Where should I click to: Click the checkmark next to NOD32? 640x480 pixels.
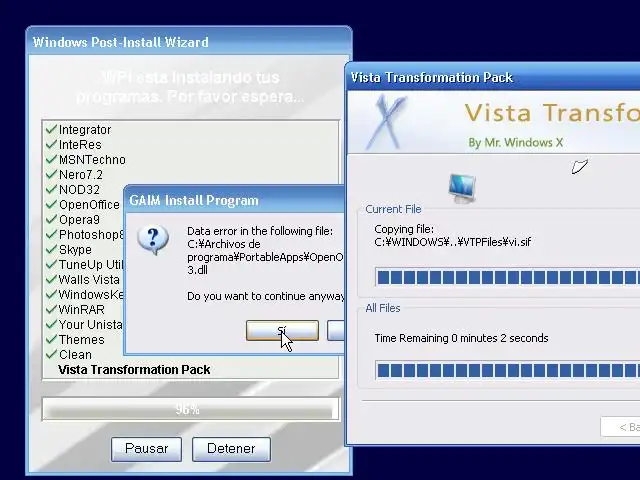click(51, 189)
